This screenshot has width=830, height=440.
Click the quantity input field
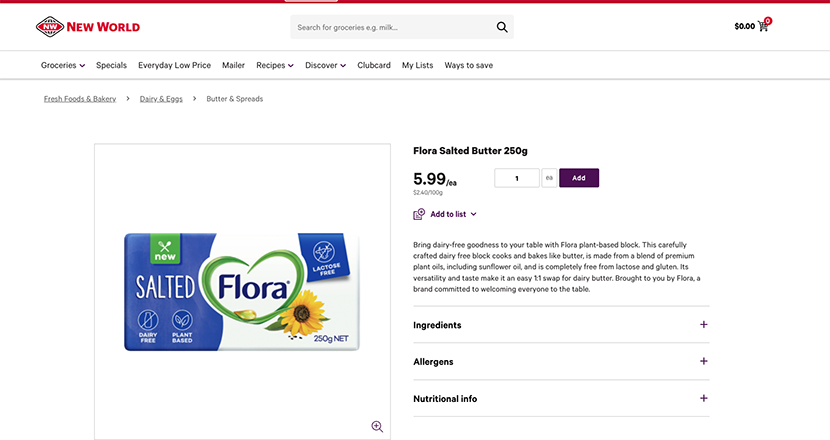pos(517,178)
